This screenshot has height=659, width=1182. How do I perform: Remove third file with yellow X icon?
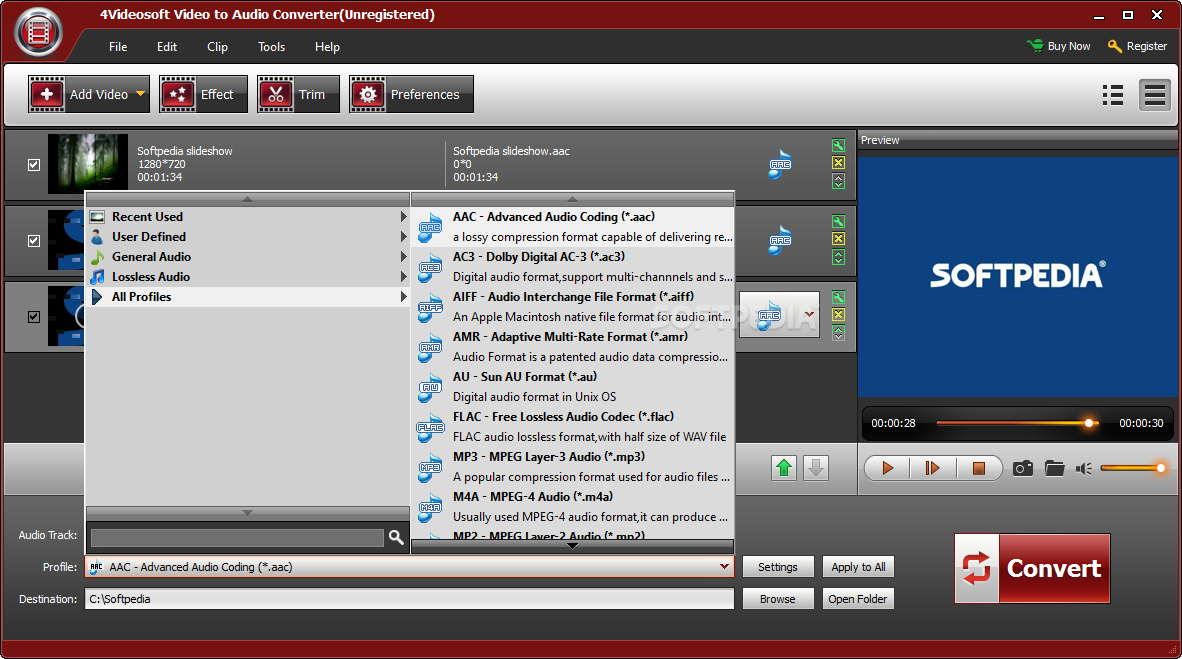838,314
